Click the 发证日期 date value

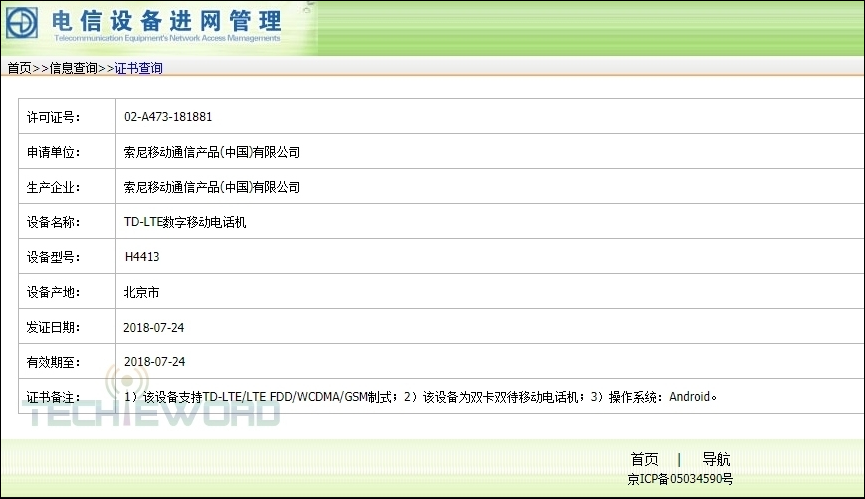154,327
